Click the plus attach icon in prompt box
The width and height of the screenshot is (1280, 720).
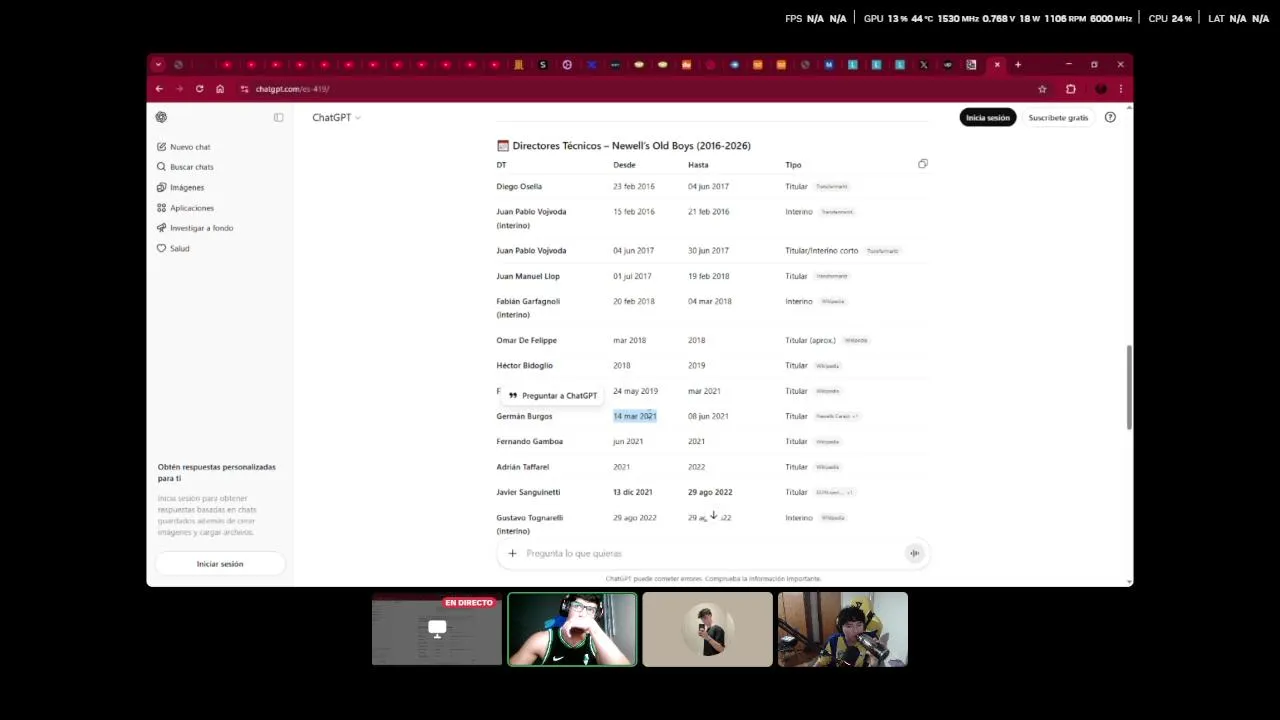tap(512, 553)
